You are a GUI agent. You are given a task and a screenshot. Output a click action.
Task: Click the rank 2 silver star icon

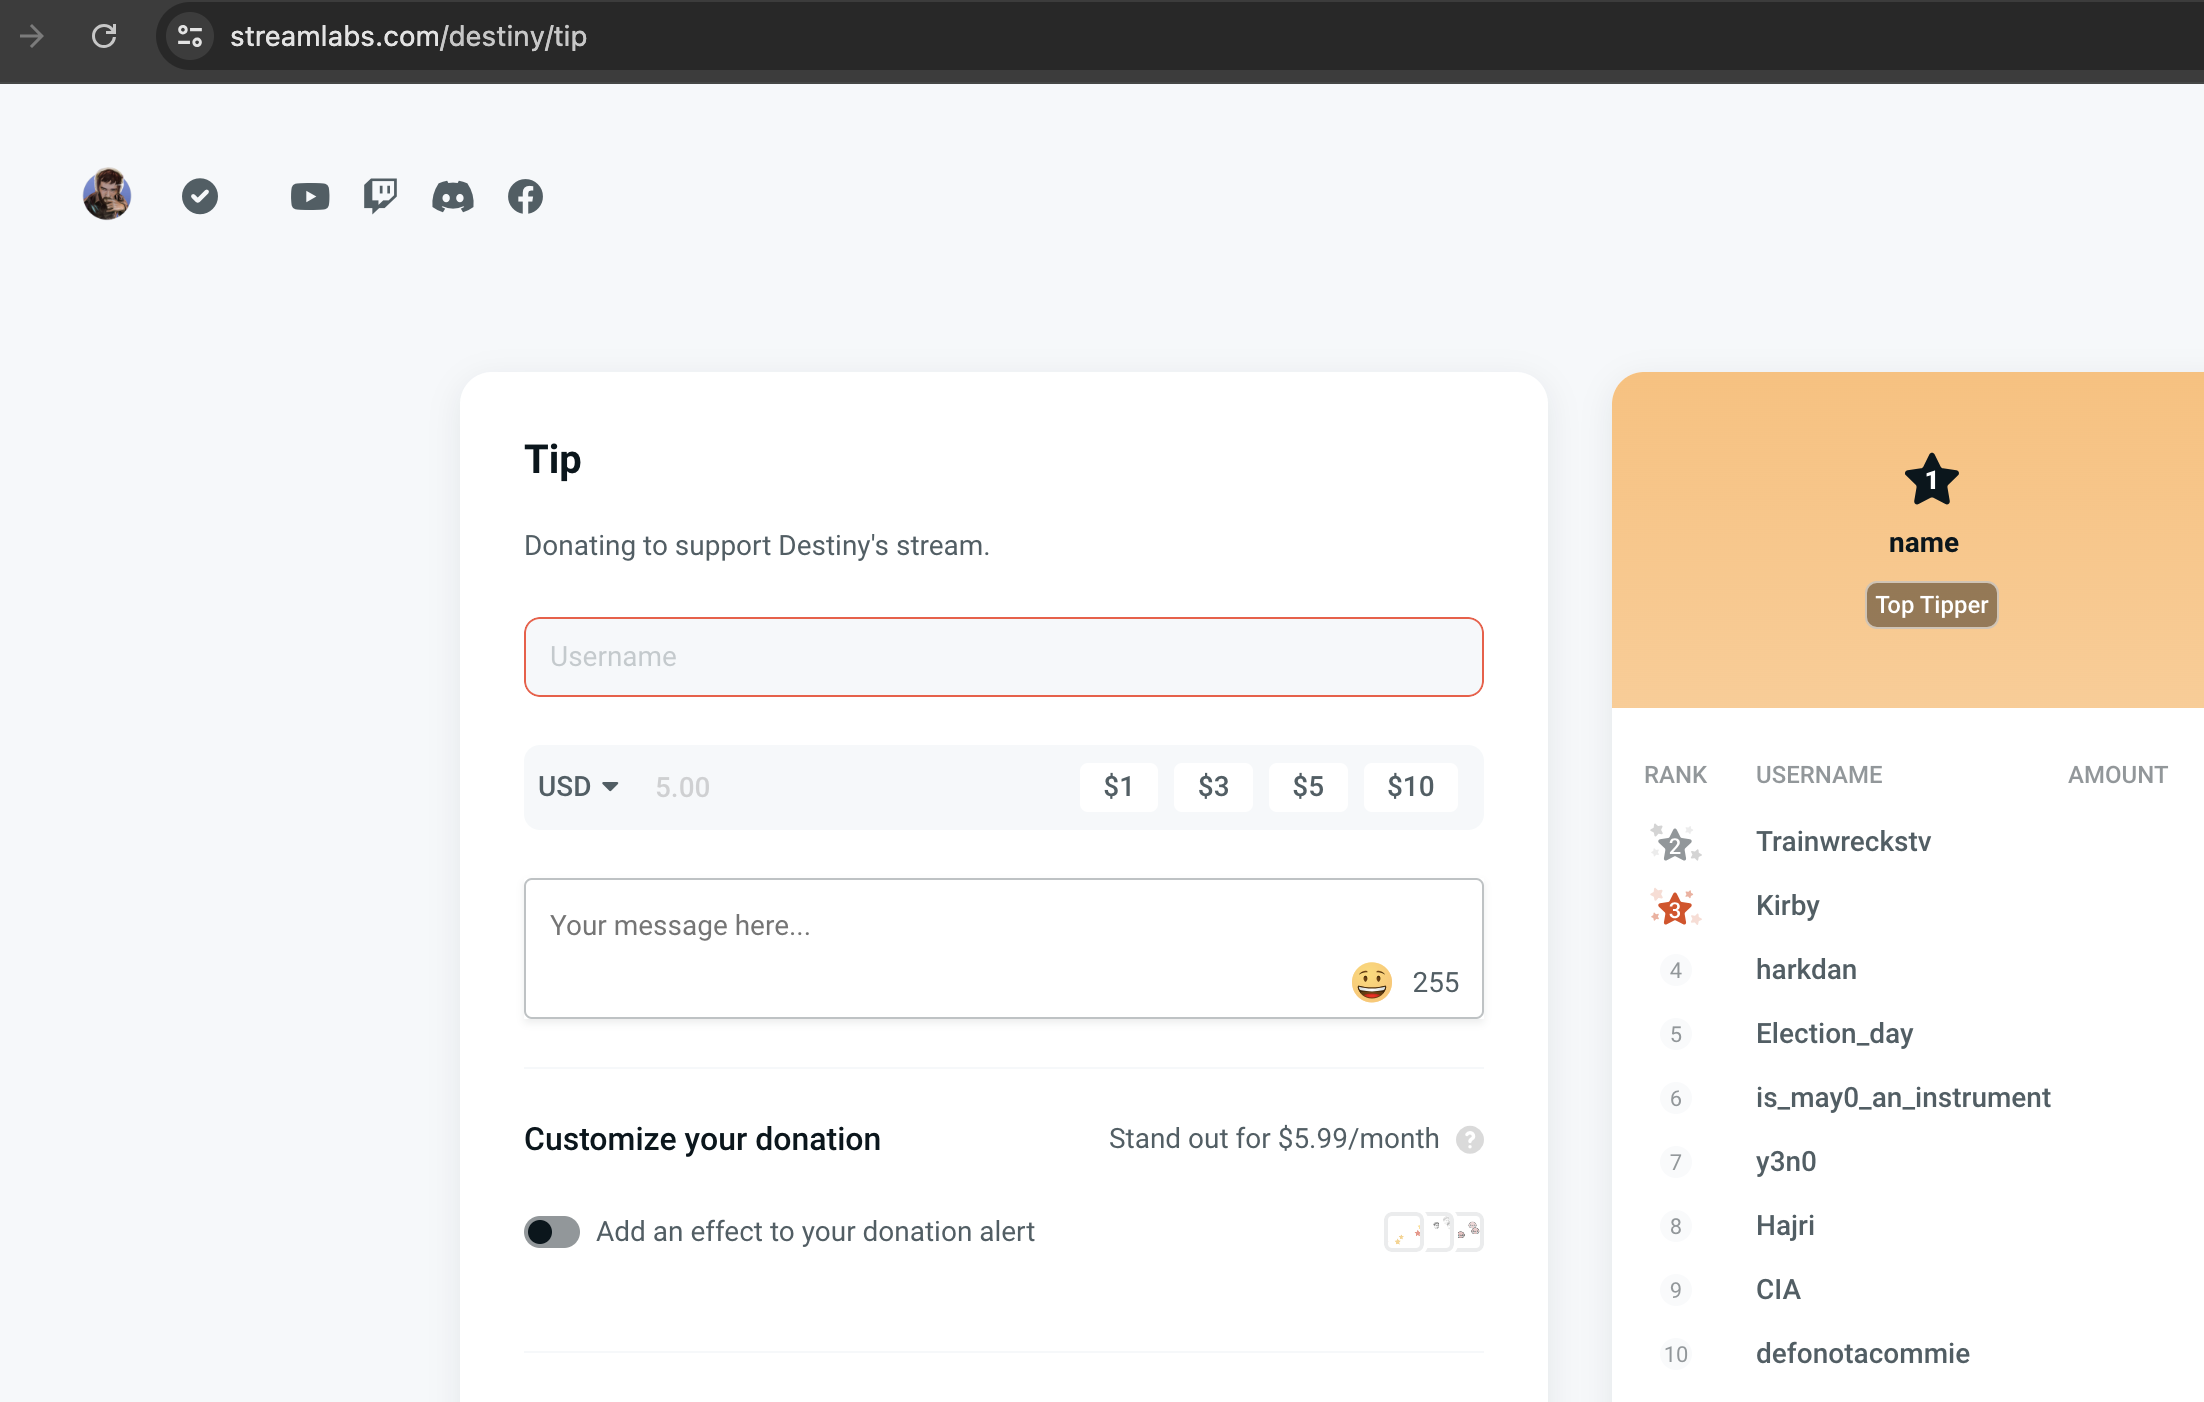pos(1676,843)
